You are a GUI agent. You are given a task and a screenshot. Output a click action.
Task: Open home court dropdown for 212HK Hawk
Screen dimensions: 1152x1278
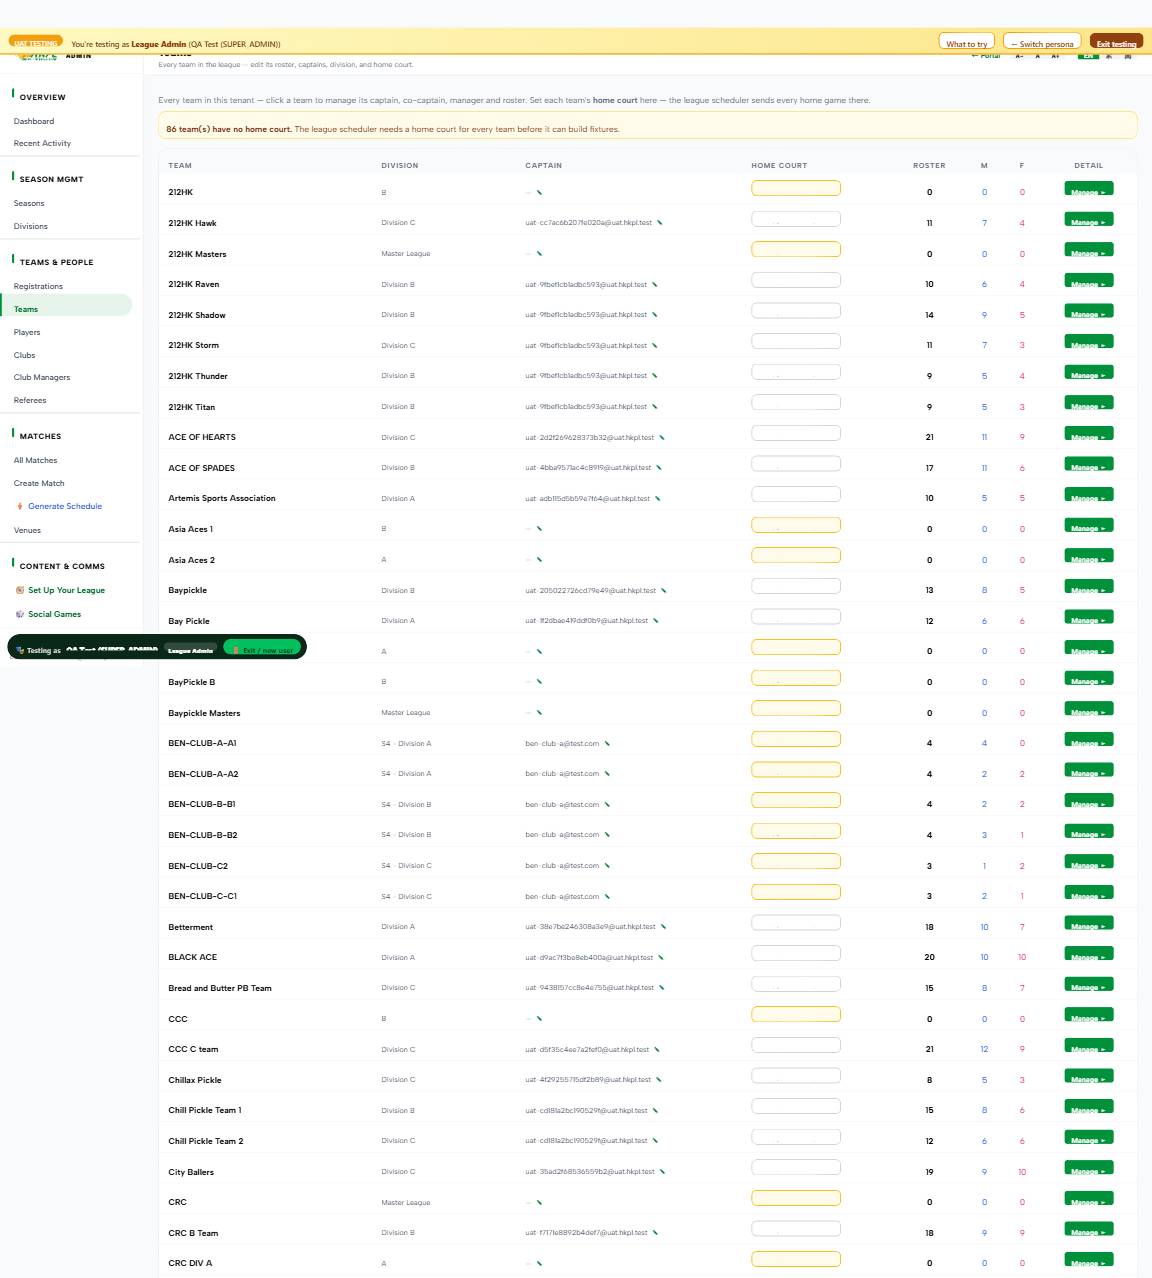tap(796, 219)
